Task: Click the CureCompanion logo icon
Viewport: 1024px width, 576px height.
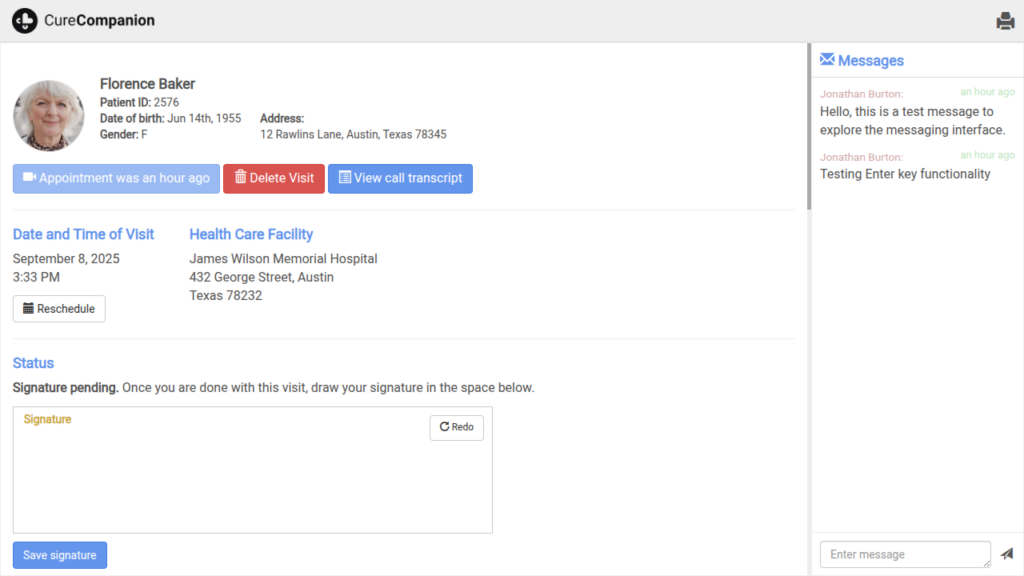Action: click(x=25, y=20)
